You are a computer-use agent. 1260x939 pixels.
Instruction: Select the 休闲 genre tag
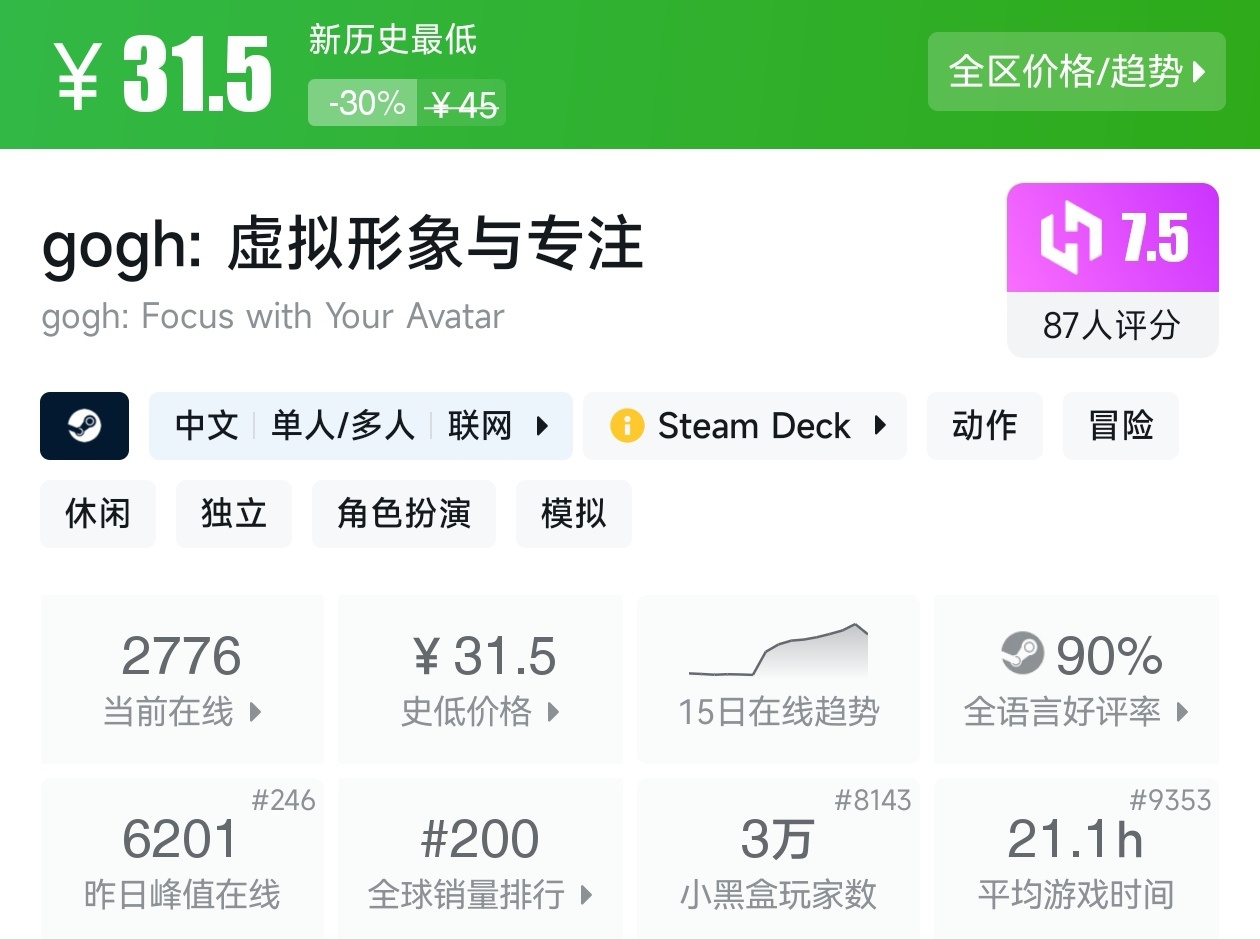click(98, 514)
